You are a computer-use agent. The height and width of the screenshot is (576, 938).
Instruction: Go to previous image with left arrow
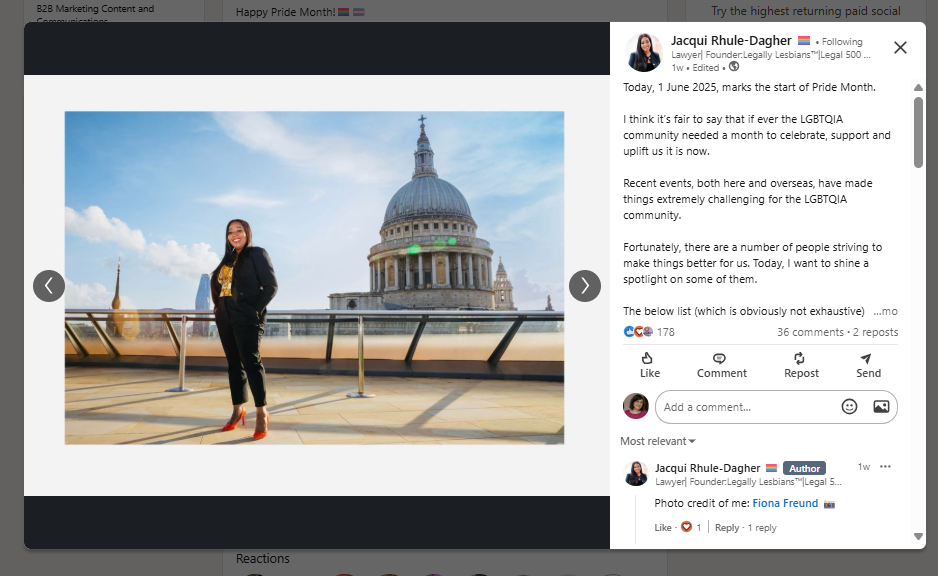[x=49, y=286]
